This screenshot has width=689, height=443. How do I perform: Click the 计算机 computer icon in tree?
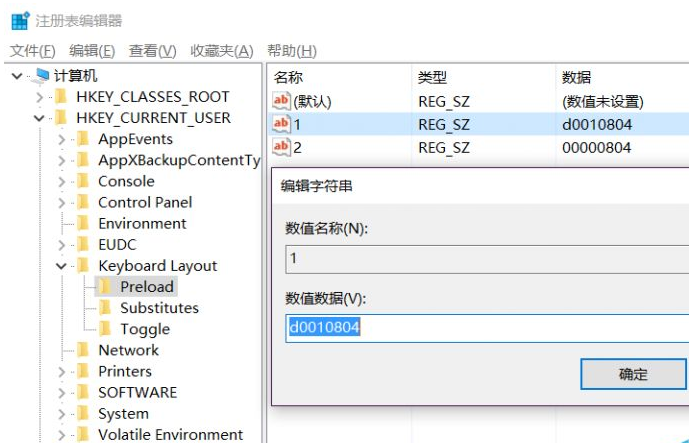click(x=41, y=76)
